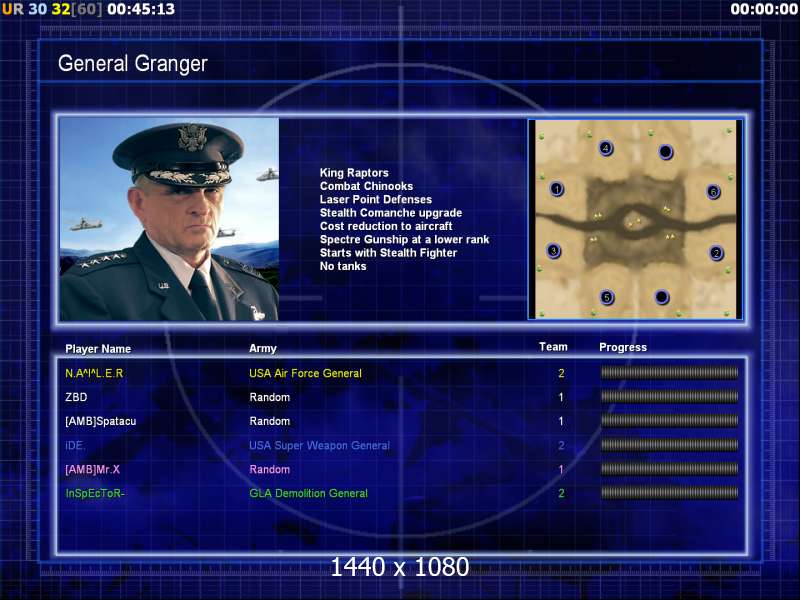800x600 pixels.
Task: Click the empty black start marker beside marker 4
Action: pyautogui.click(x=665, y=152)
